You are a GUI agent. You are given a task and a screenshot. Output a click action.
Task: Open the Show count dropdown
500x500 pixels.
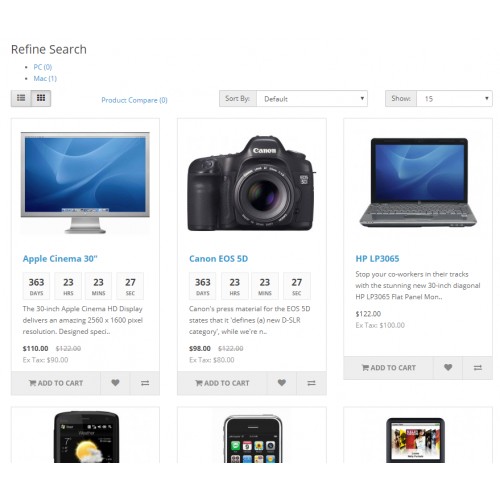coord(455,99)
